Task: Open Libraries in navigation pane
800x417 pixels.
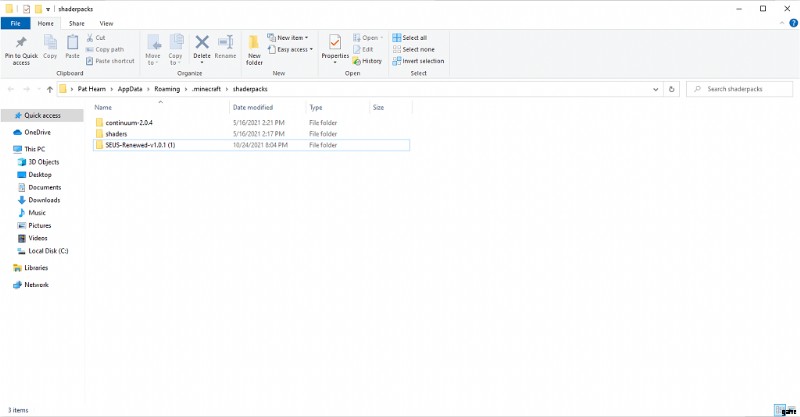Action: (31, 268)
